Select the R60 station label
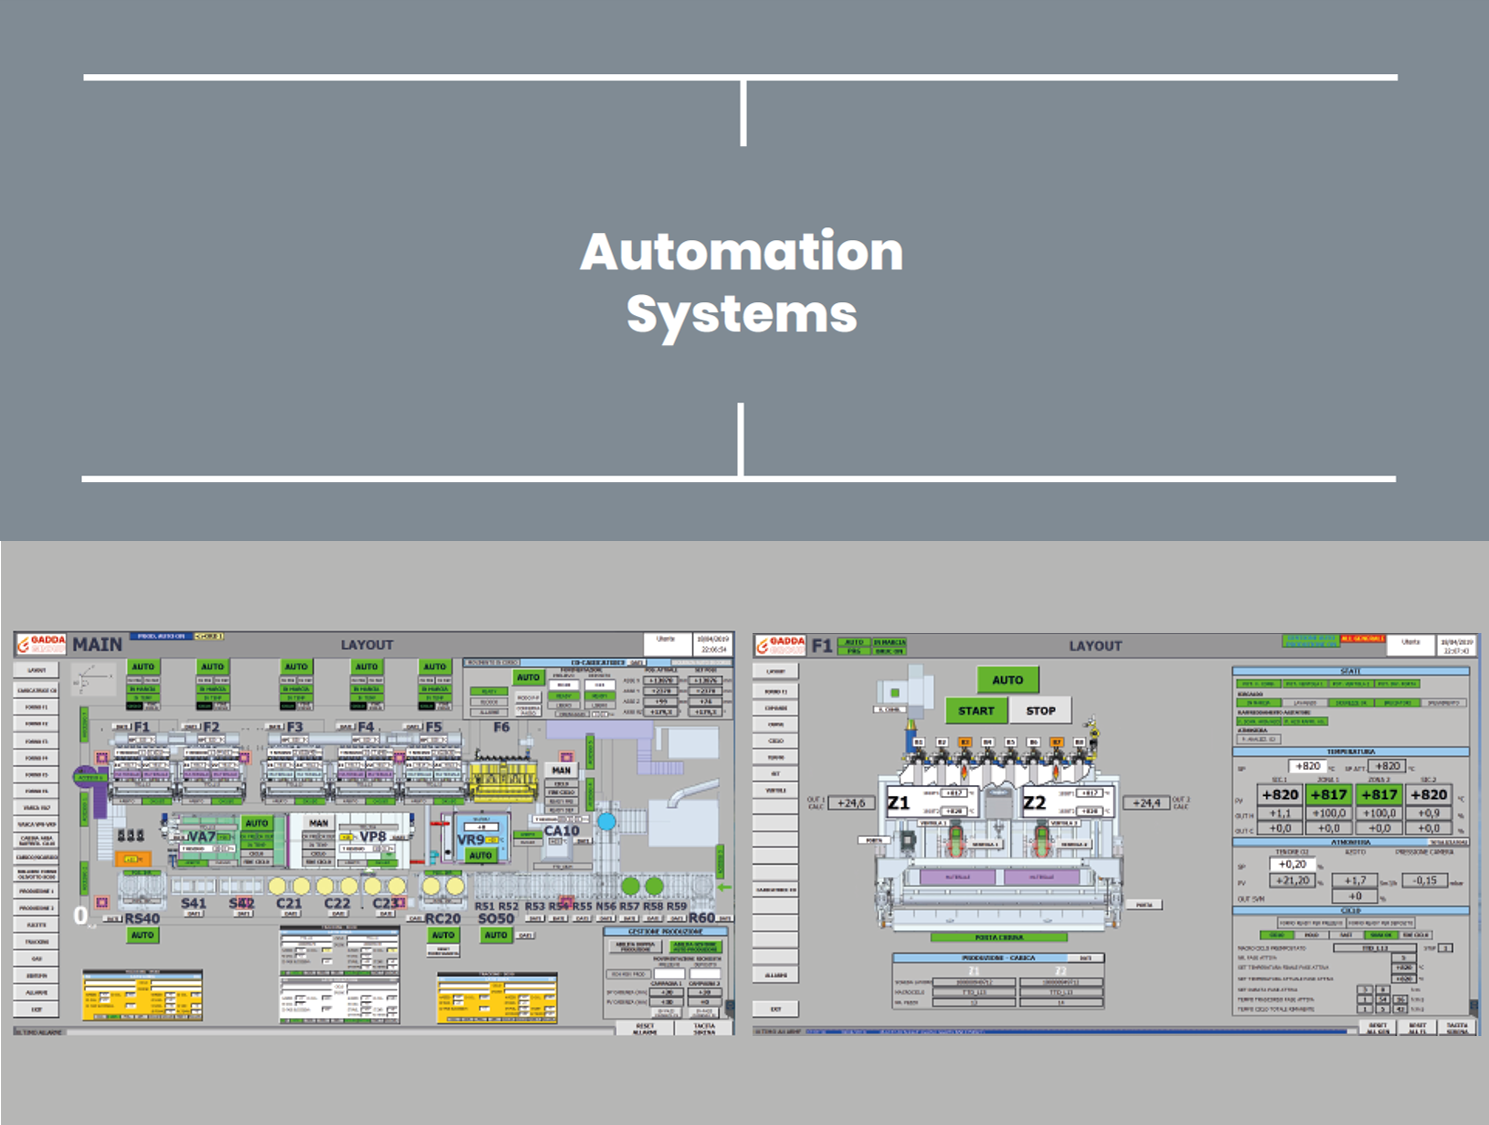1489x1125 pixels. tap(702, 917)
